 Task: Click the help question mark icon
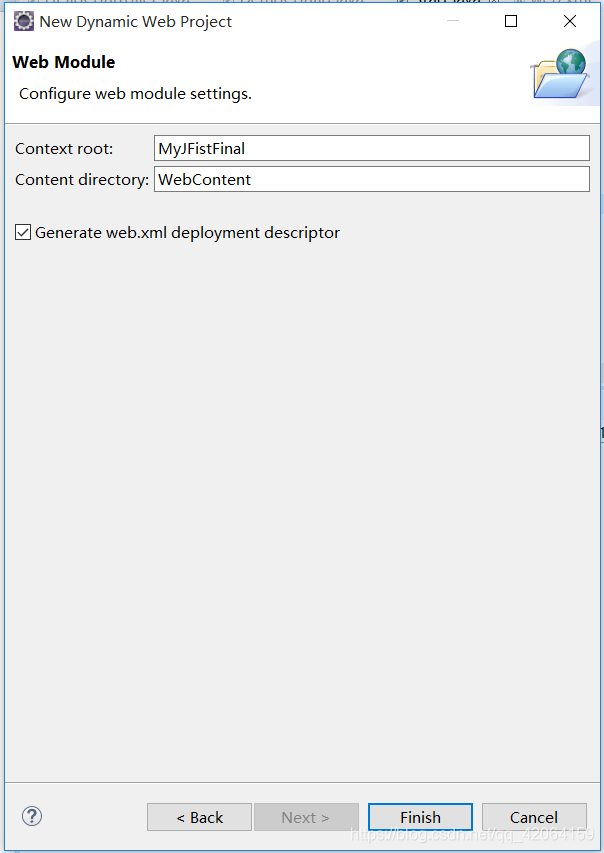32,816
